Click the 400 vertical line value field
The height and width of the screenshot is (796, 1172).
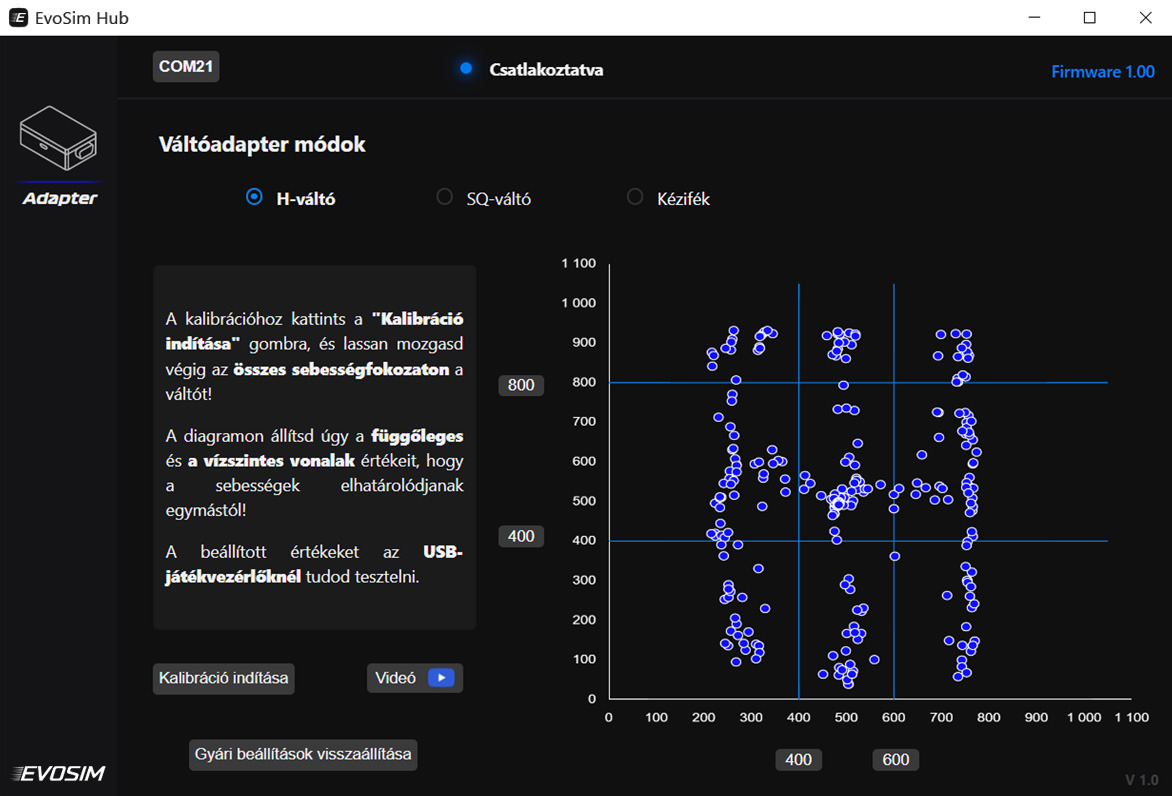[798, 760]
